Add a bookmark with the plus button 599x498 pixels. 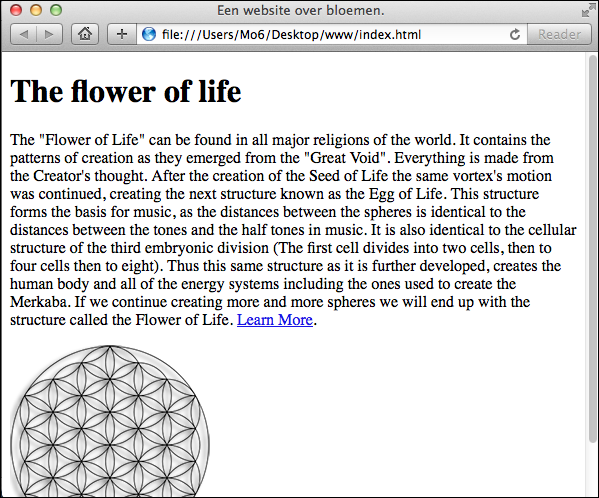pyautogui.click(x=122, y=34)
